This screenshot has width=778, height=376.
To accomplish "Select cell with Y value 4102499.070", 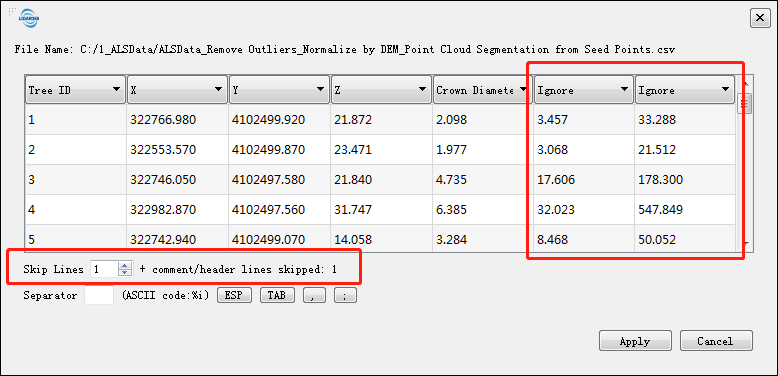I will coord(279,238).
